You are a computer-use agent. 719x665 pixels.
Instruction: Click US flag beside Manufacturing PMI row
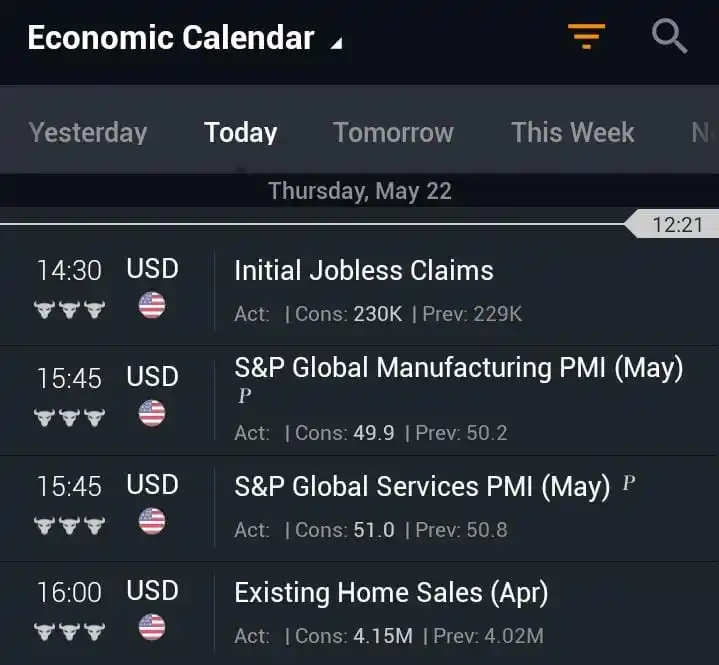click(x=152, y=413)
